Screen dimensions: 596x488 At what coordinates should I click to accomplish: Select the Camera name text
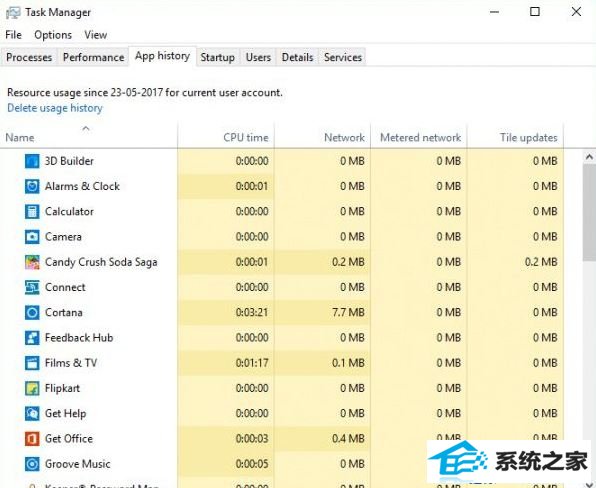click(63, 237)
